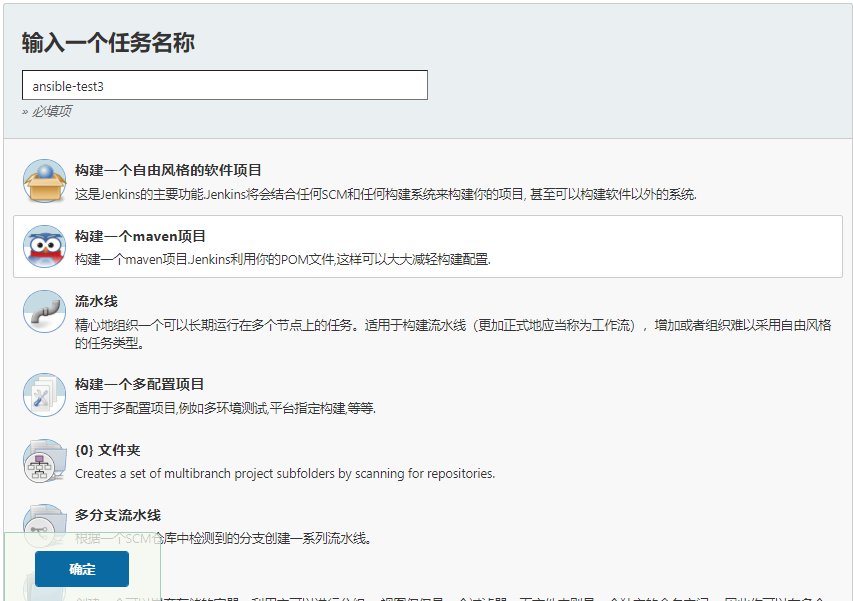This screenshot has height=601, width=853.
Task: Click the pipeline description starting 精心地组织
Action: 453,334
